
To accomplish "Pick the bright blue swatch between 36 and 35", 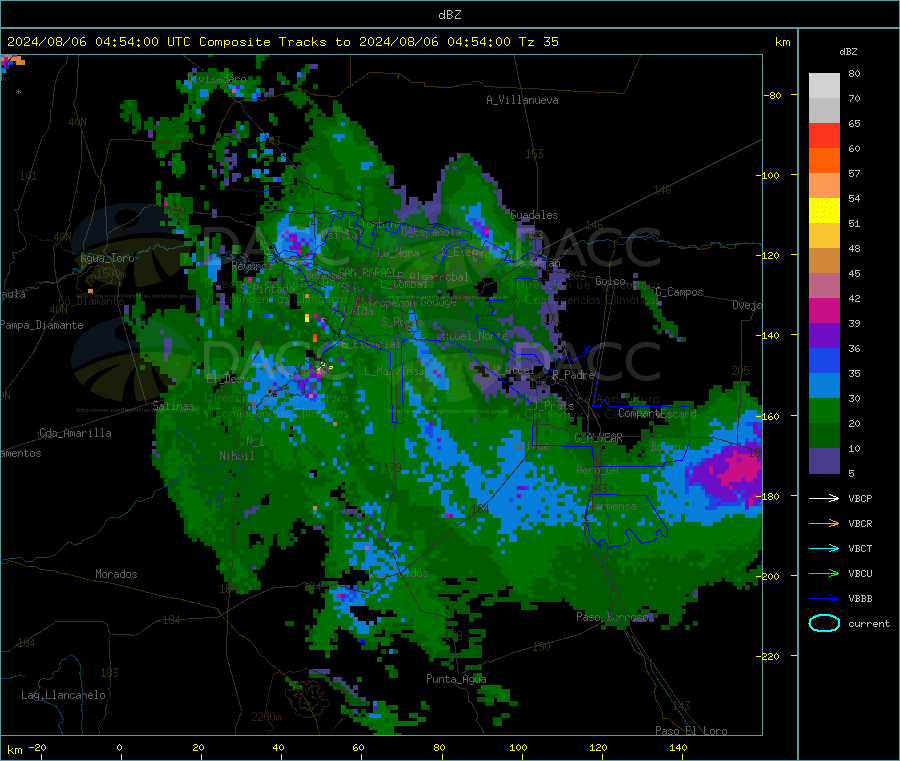I will coord(824,360).
